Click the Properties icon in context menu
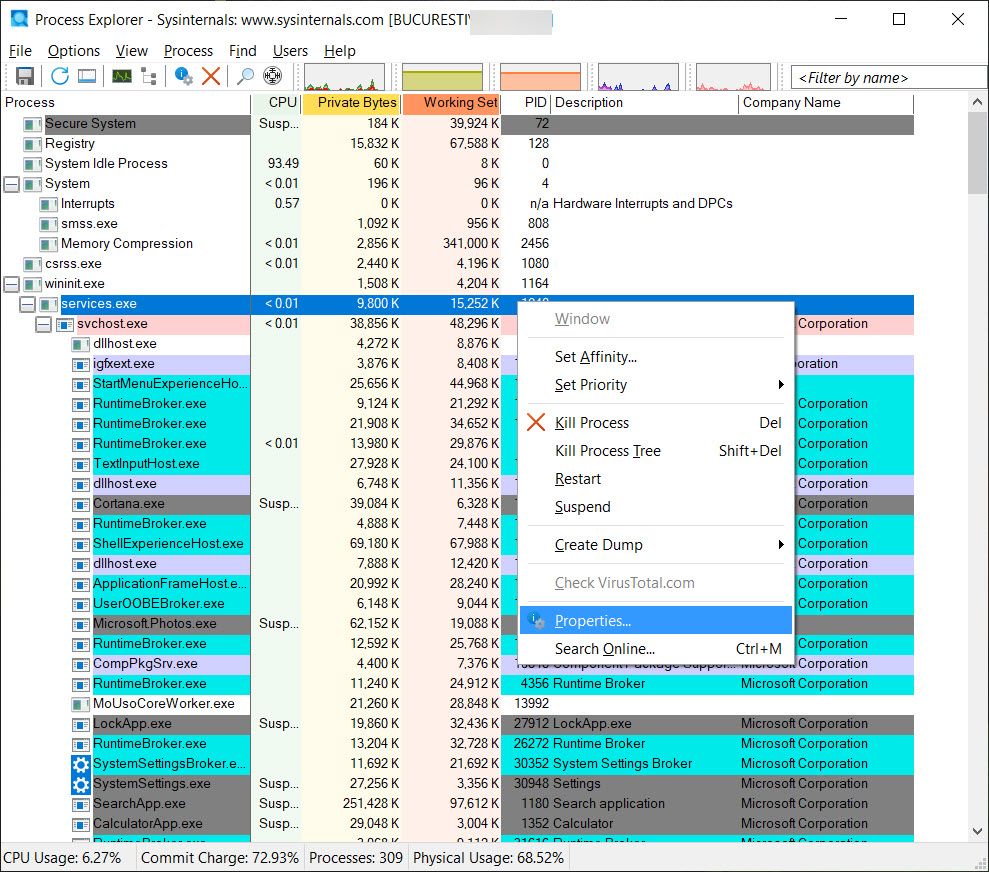The image size is (989, 872). (x=536, y=621)
